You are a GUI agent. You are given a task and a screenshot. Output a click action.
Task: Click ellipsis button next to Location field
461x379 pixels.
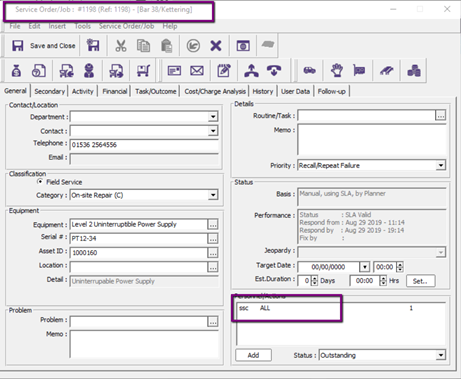click(x=213, y=267)
